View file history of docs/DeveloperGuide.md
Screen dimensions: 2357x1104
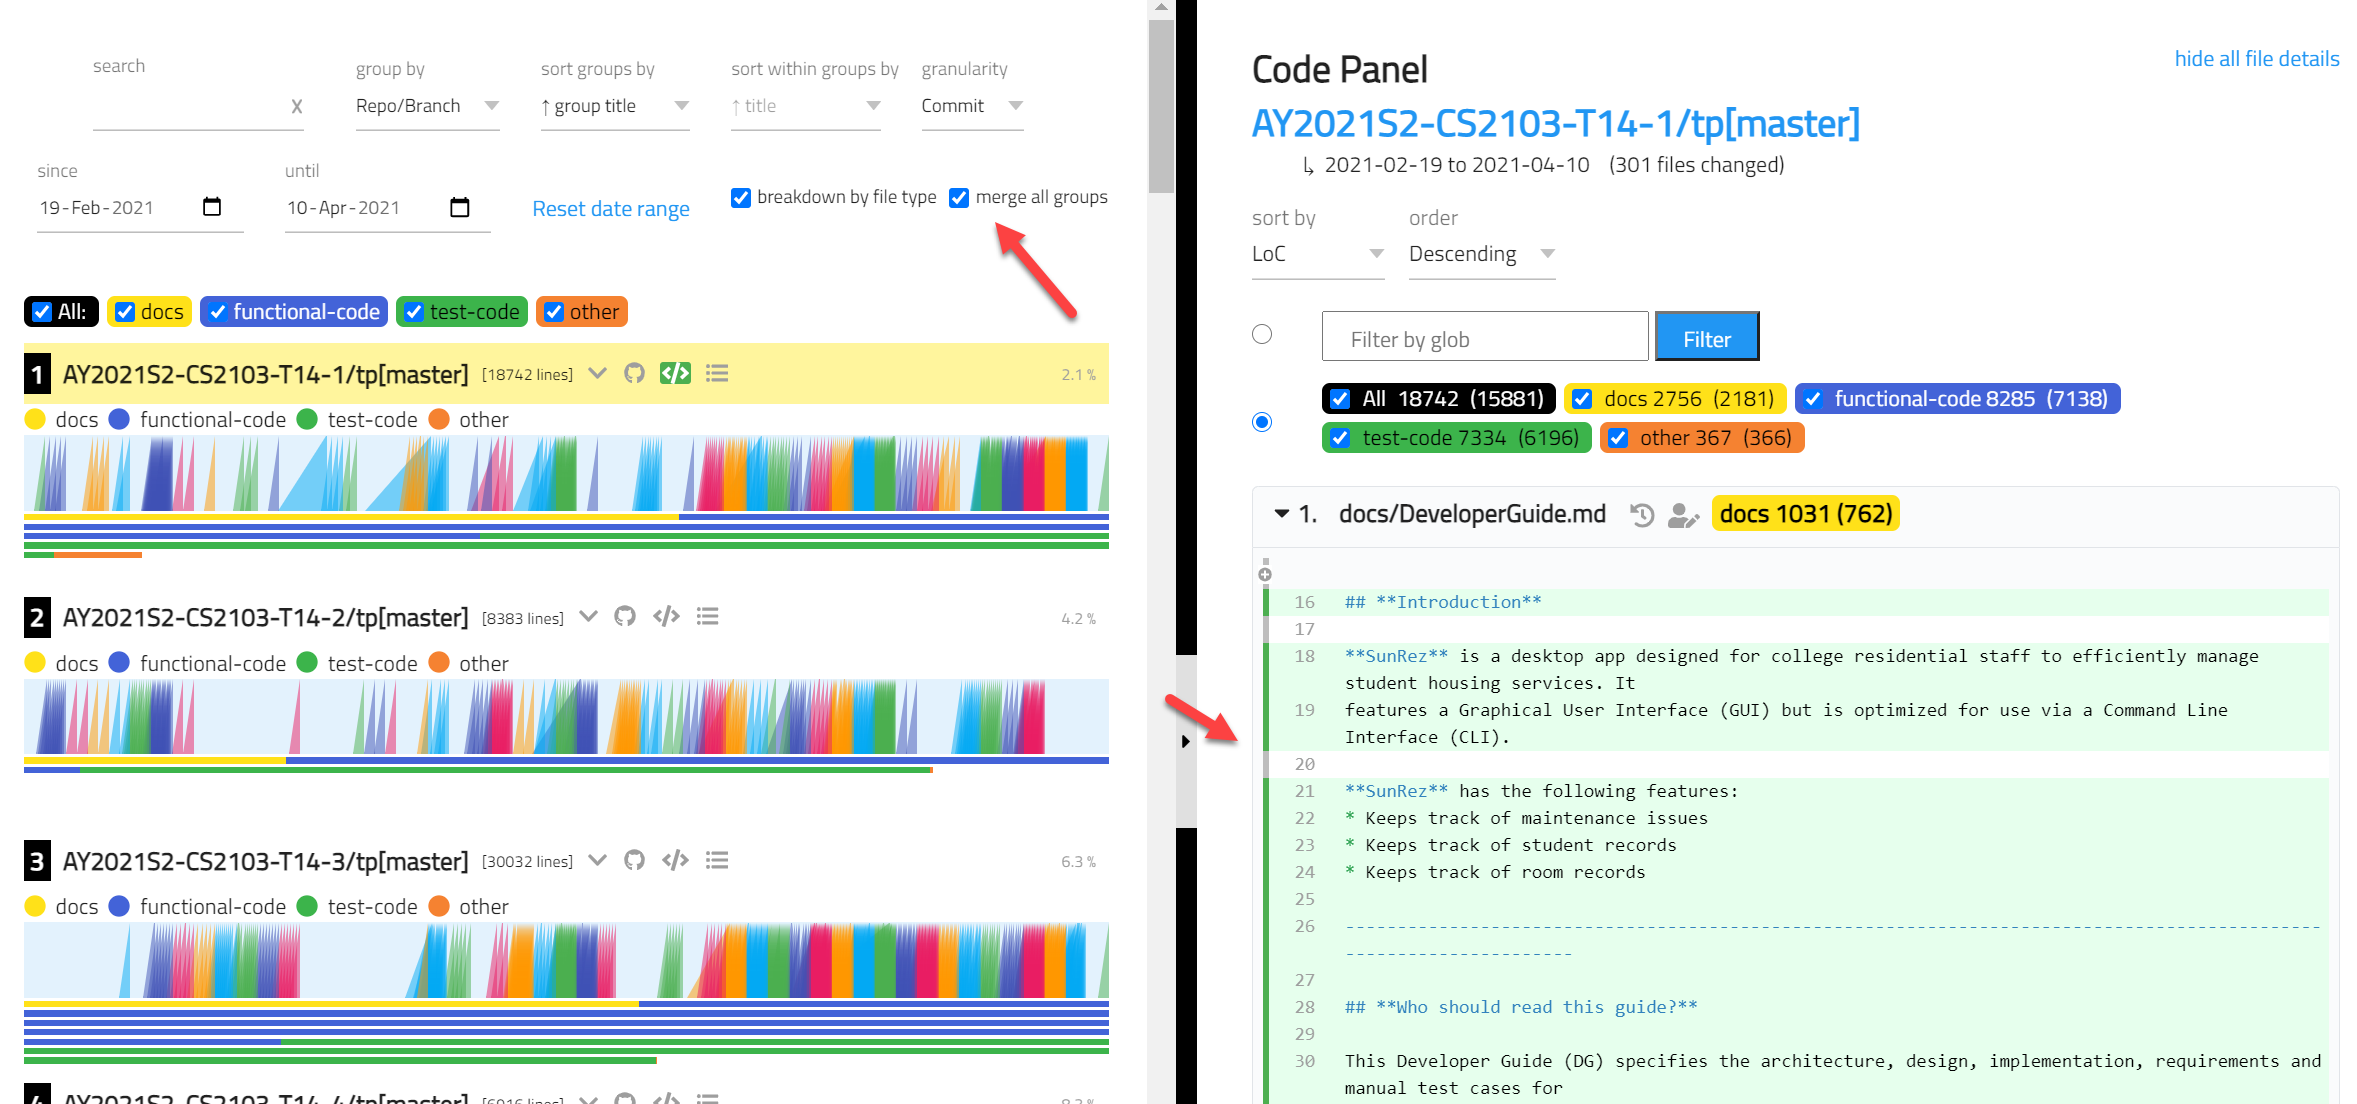pyautogui.click(x=1642, y=514)
